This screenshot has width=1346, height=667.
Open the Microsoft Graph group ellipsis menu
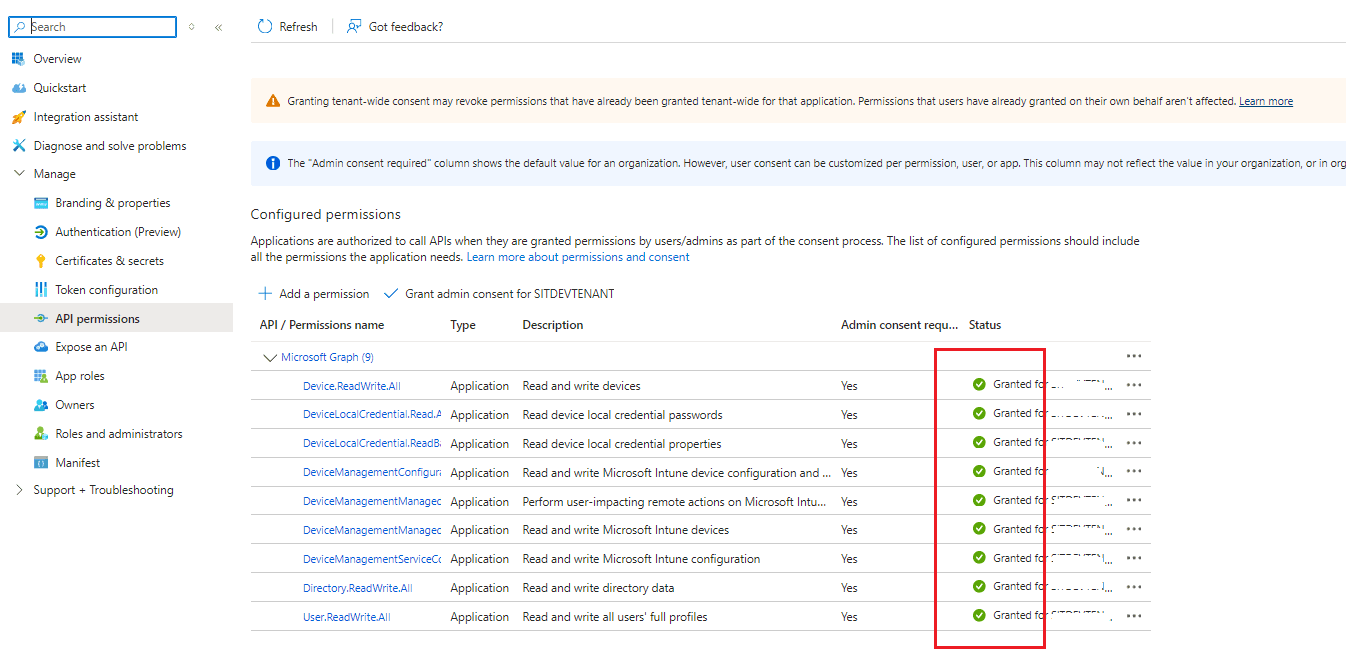[1134, 356]
